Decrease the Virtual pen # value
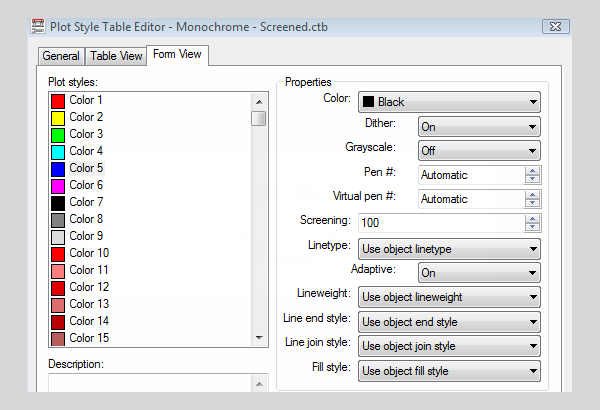The height and width of the screenshot is (410, 600). pyautogui.click(x=532, y=203)
